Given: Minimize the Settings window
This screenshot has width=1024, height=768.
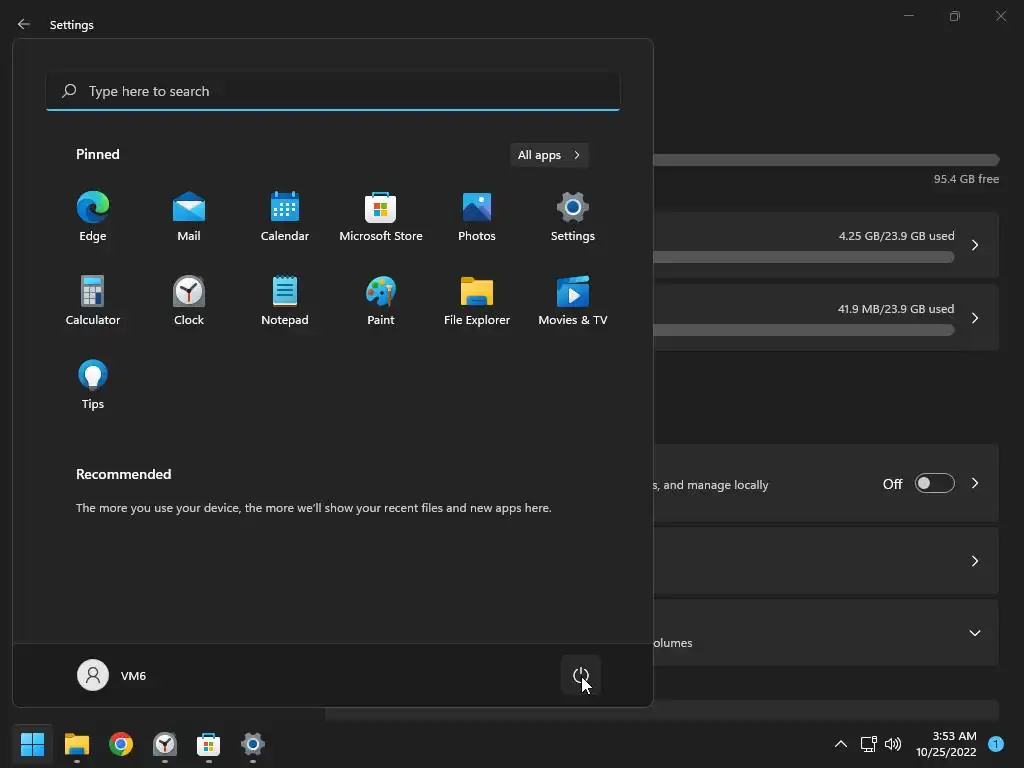Looking at the screenshot, I should (x=909, y=16).
